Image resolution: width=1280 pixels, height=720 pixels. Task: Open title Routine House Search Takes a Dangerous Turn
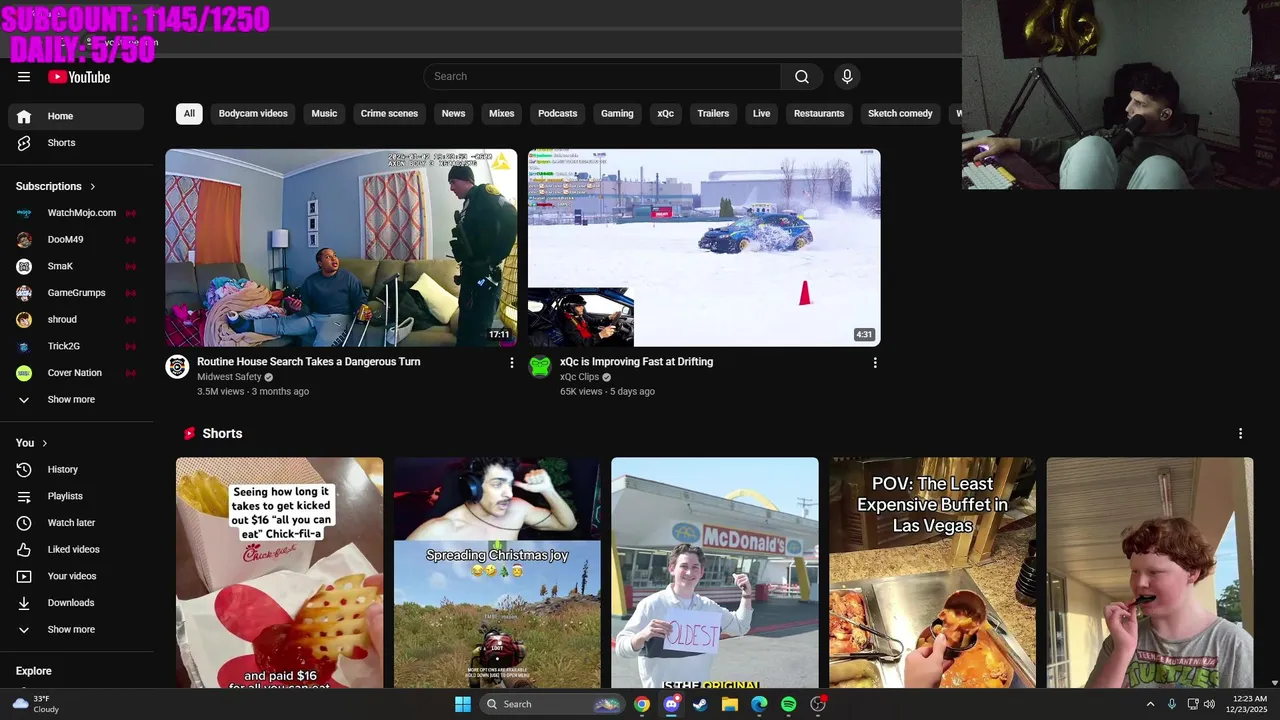(x=308, y=362)
